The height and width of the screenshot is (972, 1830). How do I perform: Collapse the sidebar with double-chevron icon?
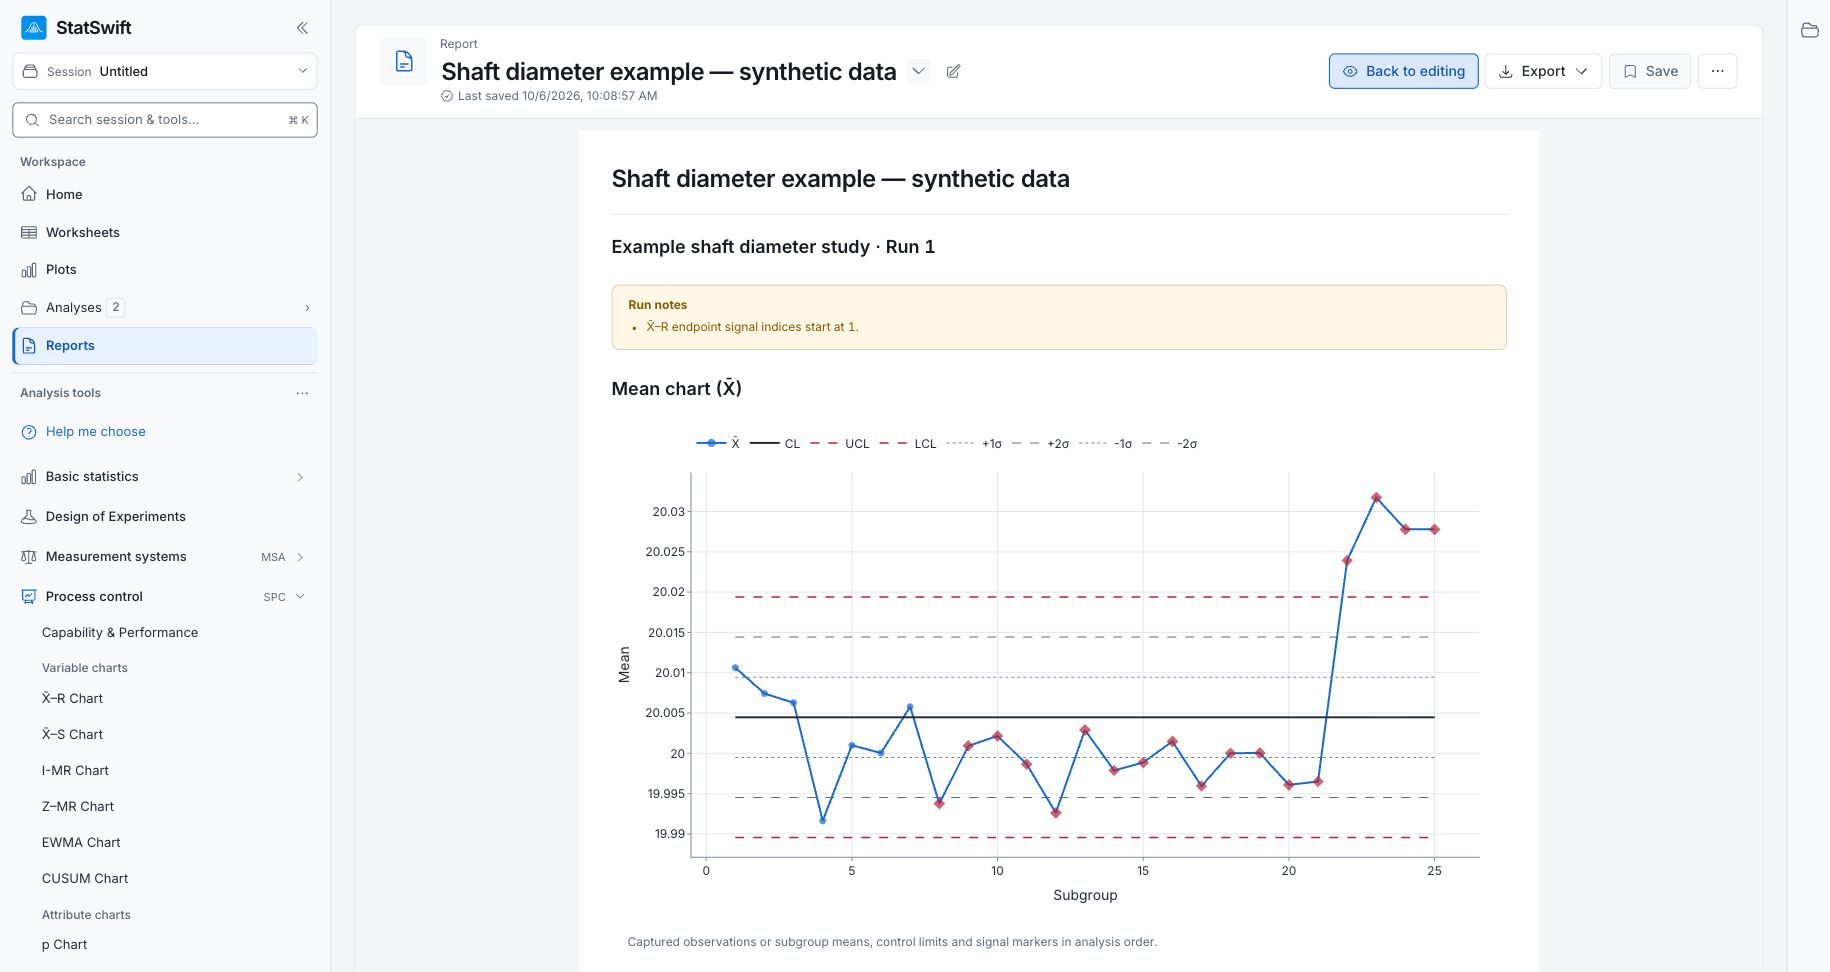pos(302,28)
